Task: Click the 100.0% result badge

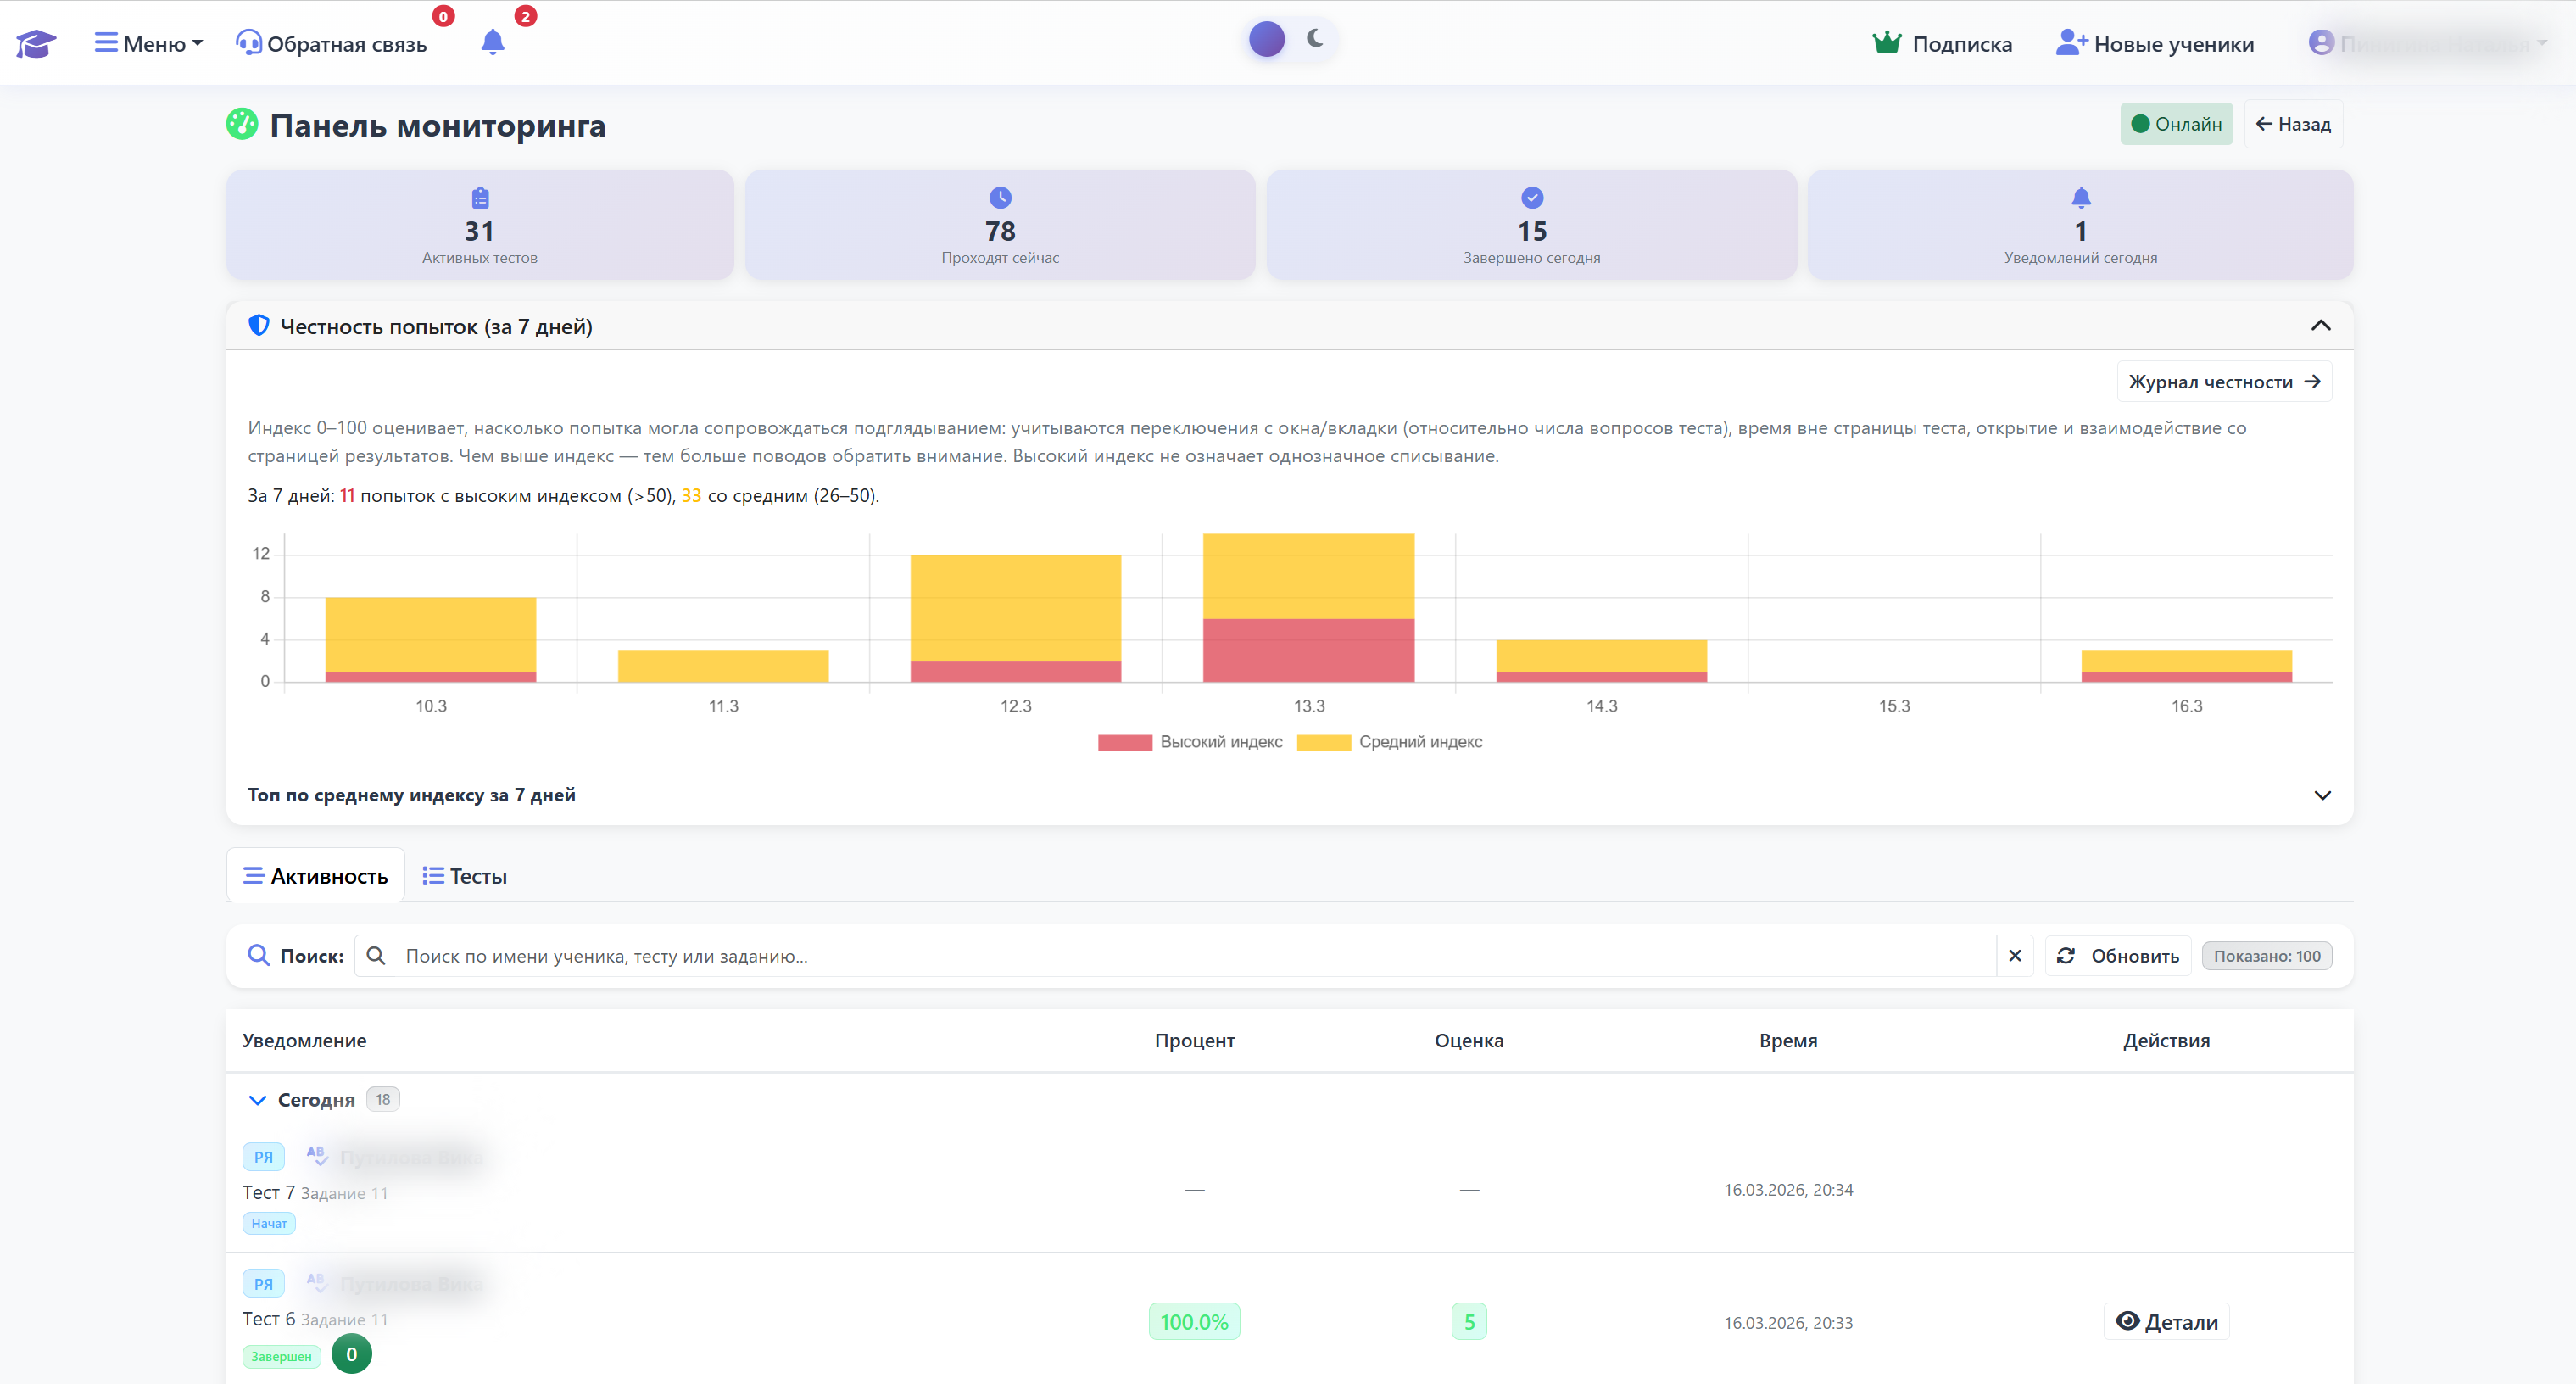Action: pyautogui.click(x=1194, y=1322)
